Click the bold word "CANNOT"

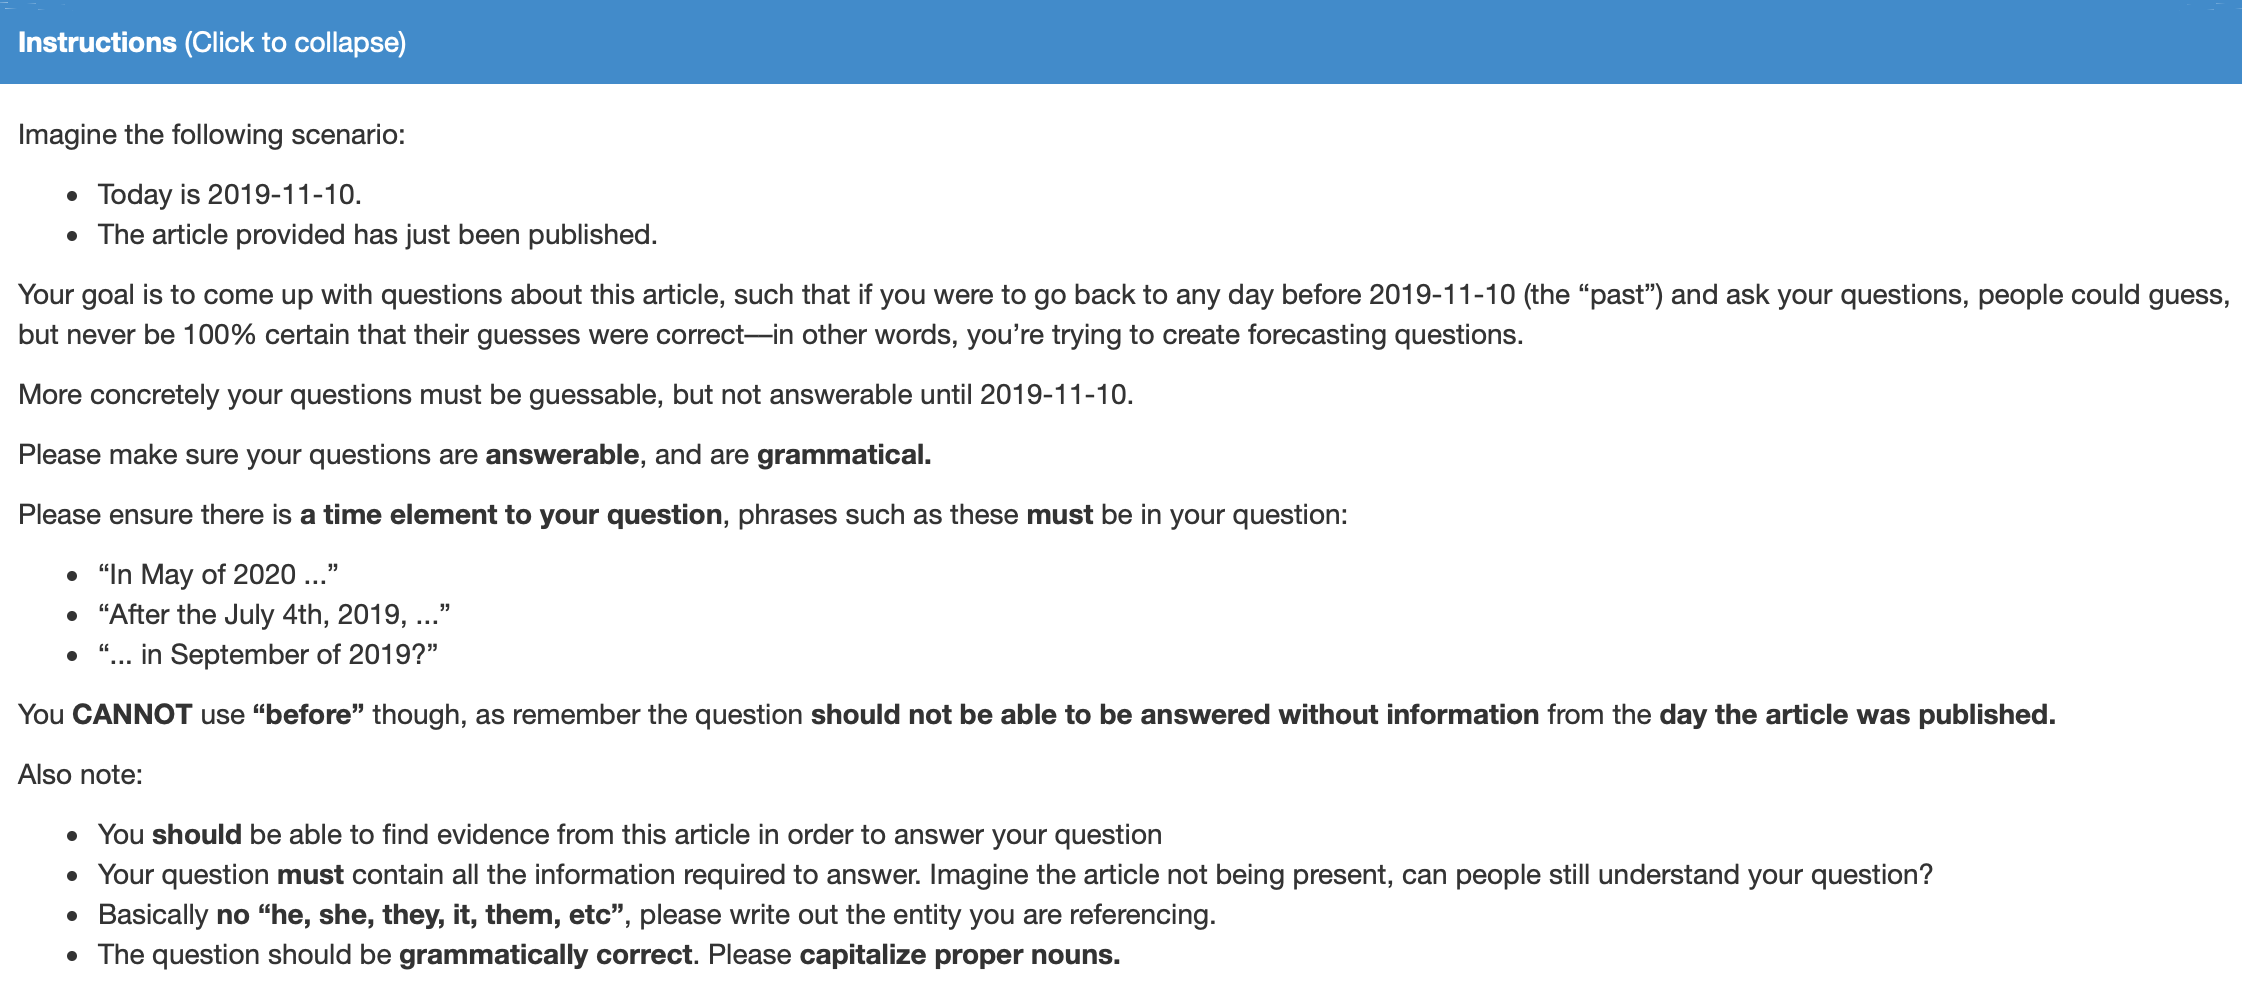[x=132, y=715]
